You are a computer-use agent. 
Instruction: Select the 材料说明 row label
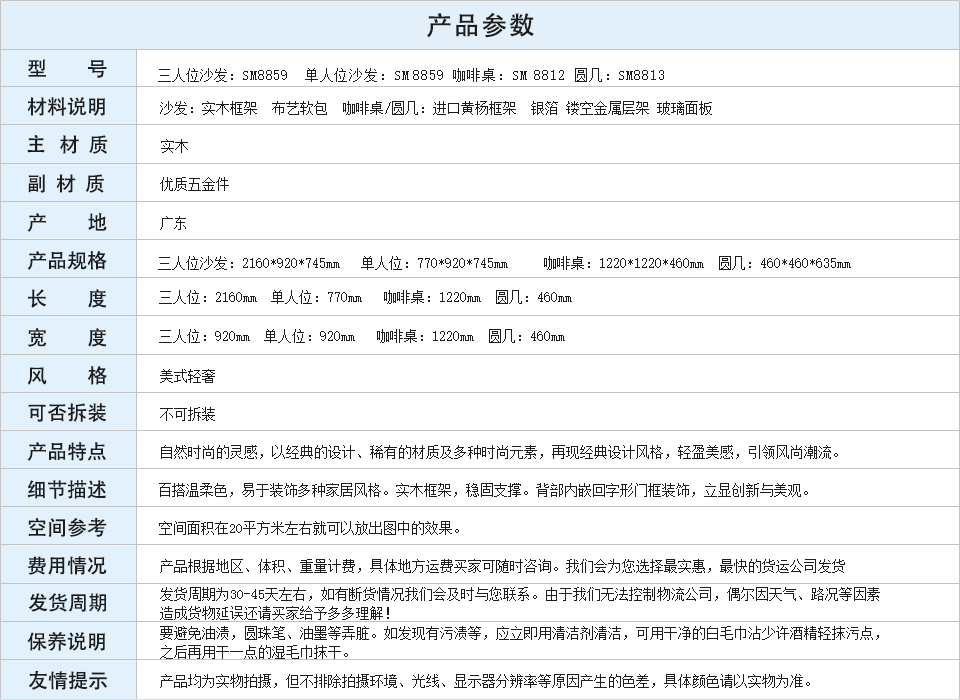67,107
